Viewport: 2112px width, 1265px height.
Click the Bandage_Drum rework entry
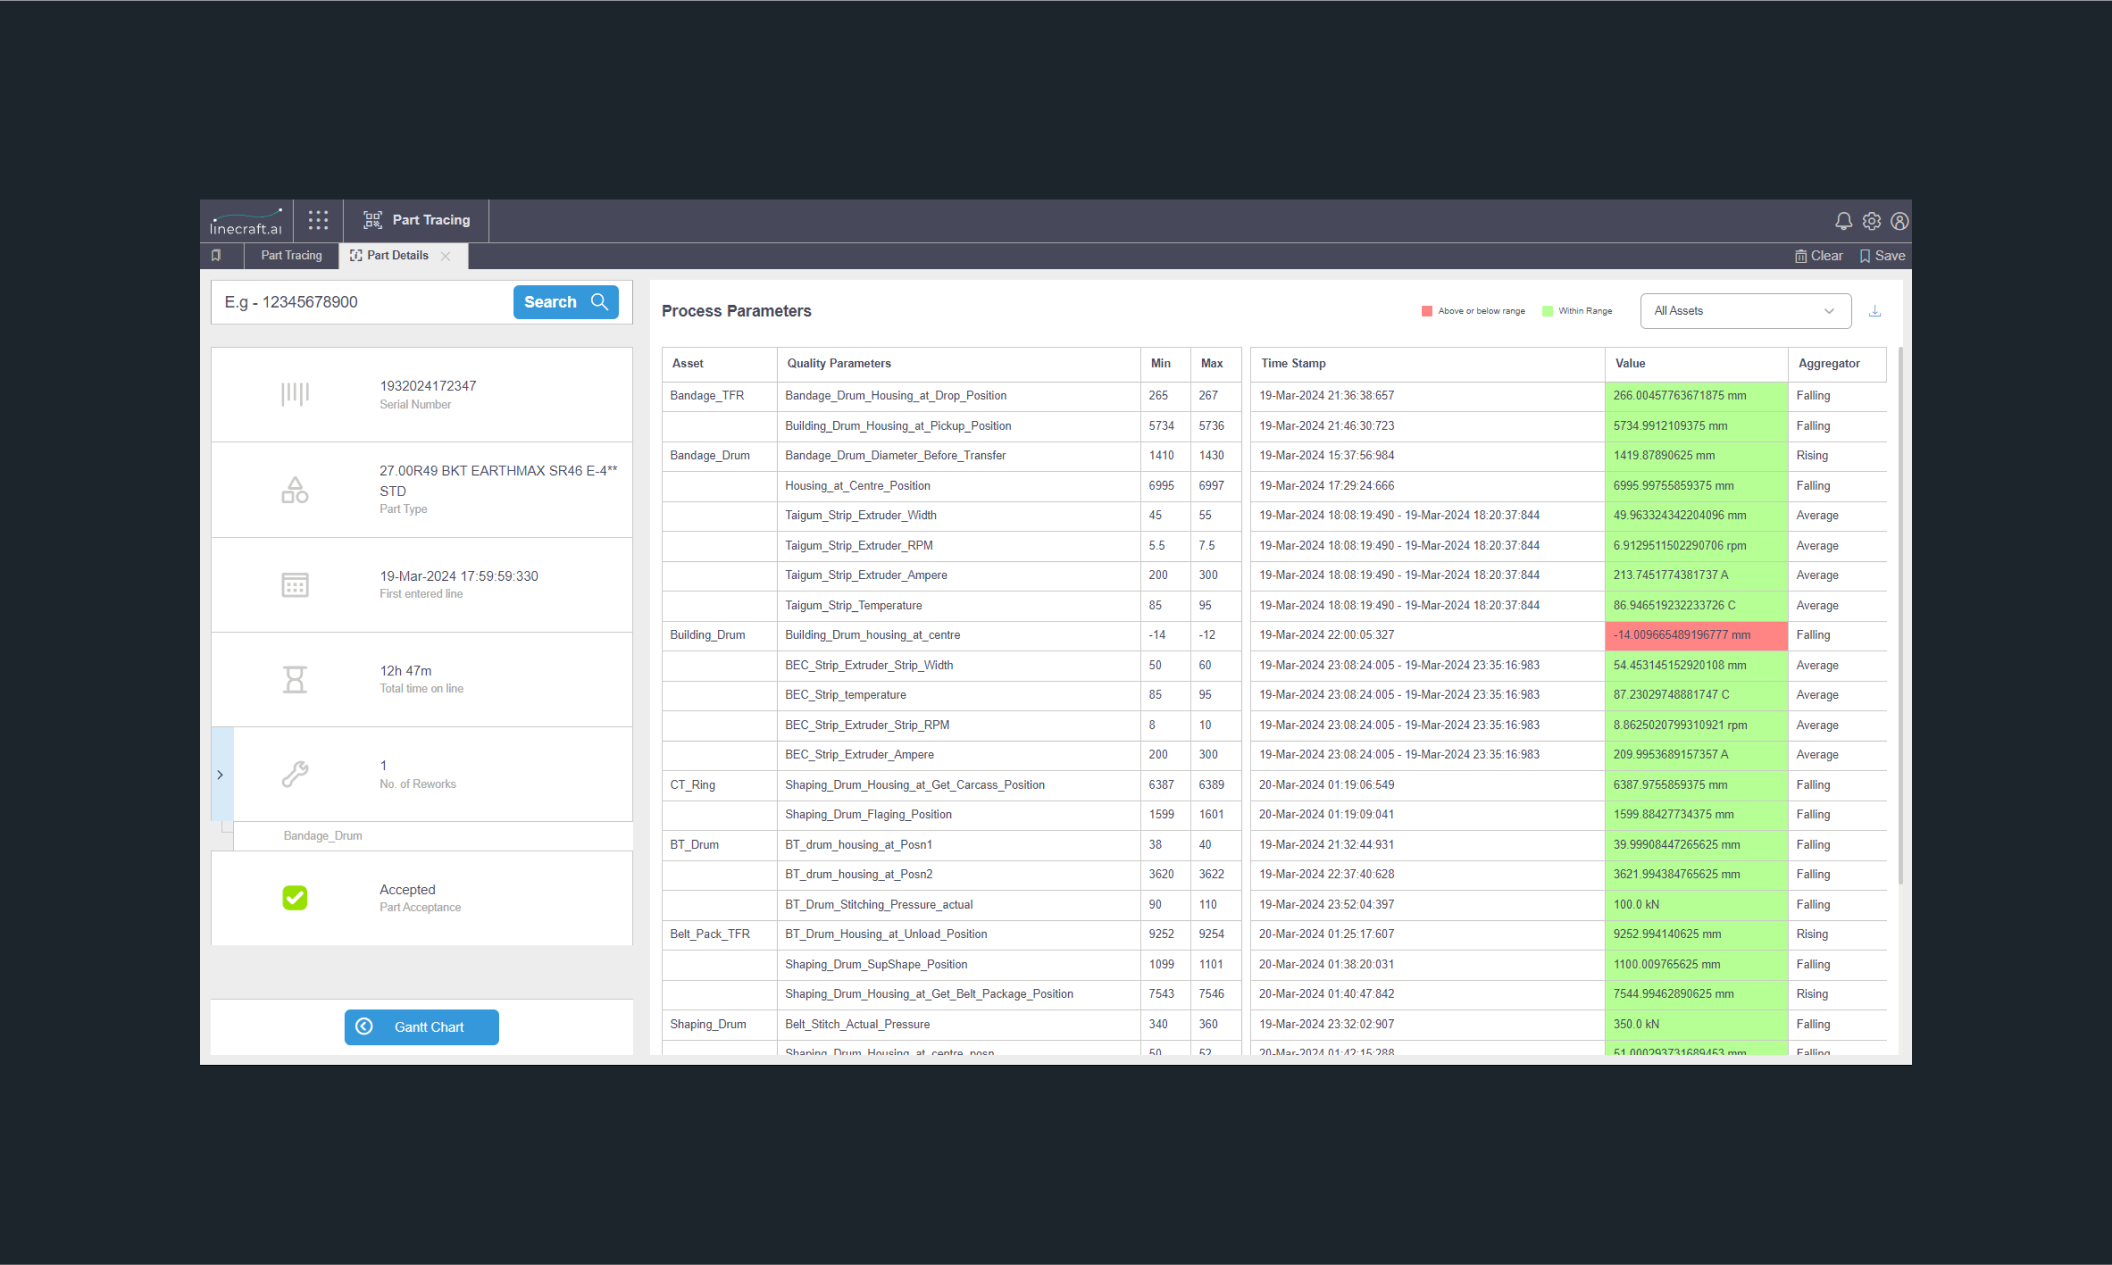pyautogui.click(x=322, y=836)
